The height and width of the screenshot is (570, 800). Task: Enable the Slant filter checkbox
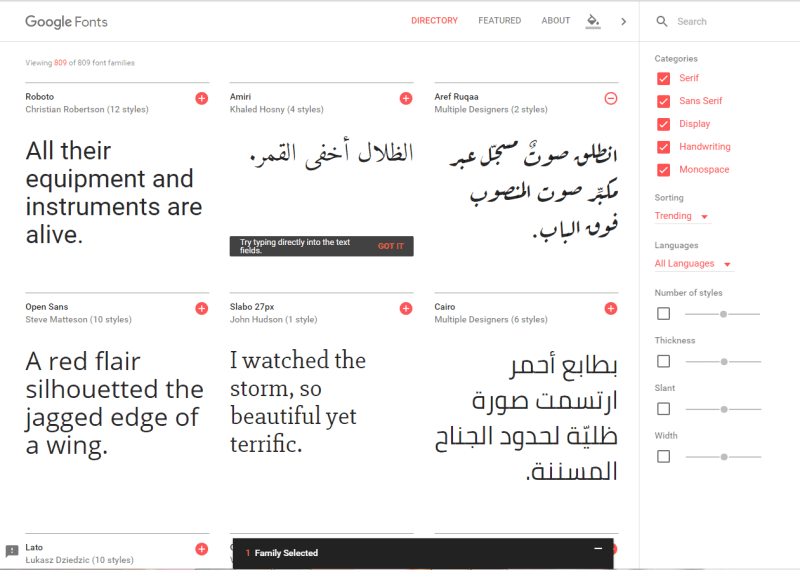point(663,409)
